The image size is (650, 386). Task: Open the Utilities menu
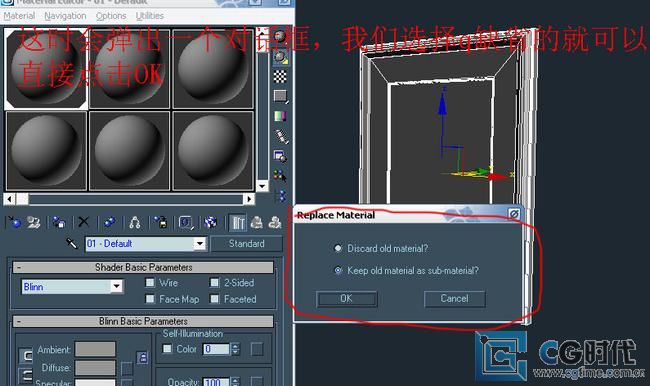tap(150, 16)
